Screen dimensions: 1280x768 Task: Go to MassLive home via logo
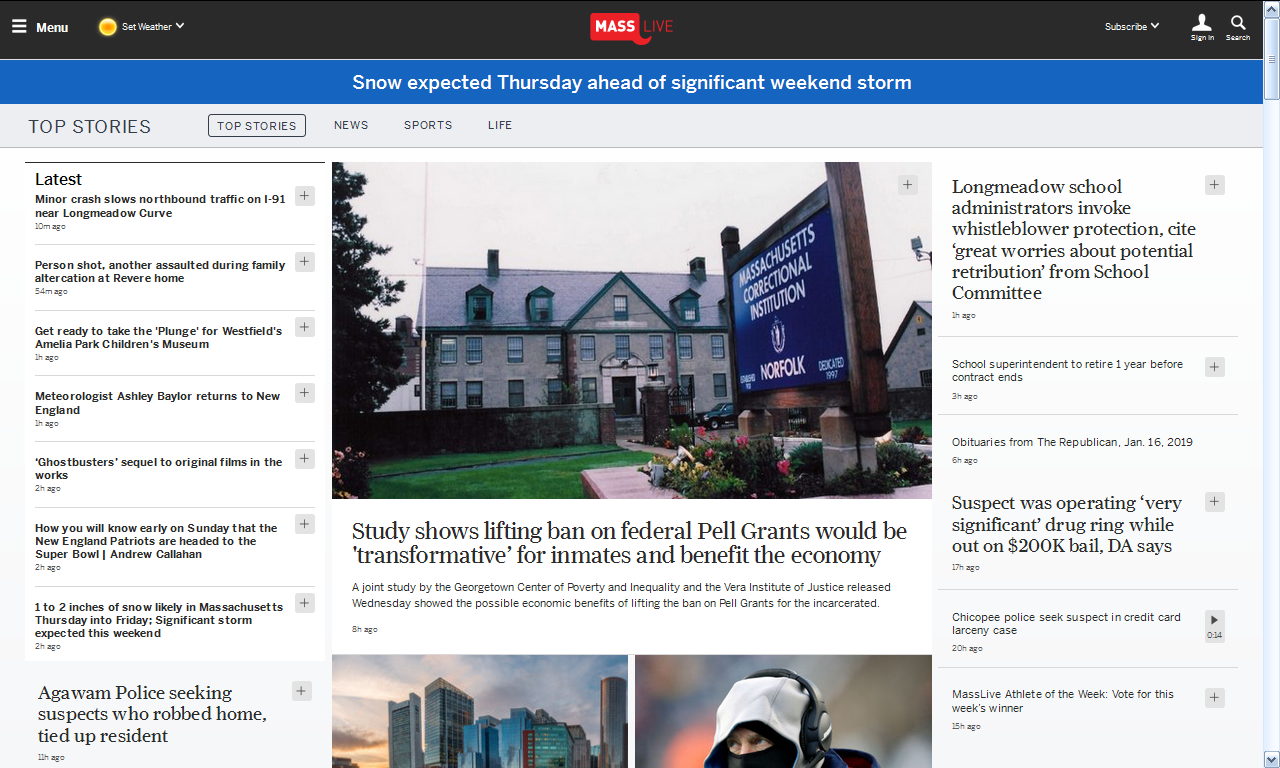[631, 27]
